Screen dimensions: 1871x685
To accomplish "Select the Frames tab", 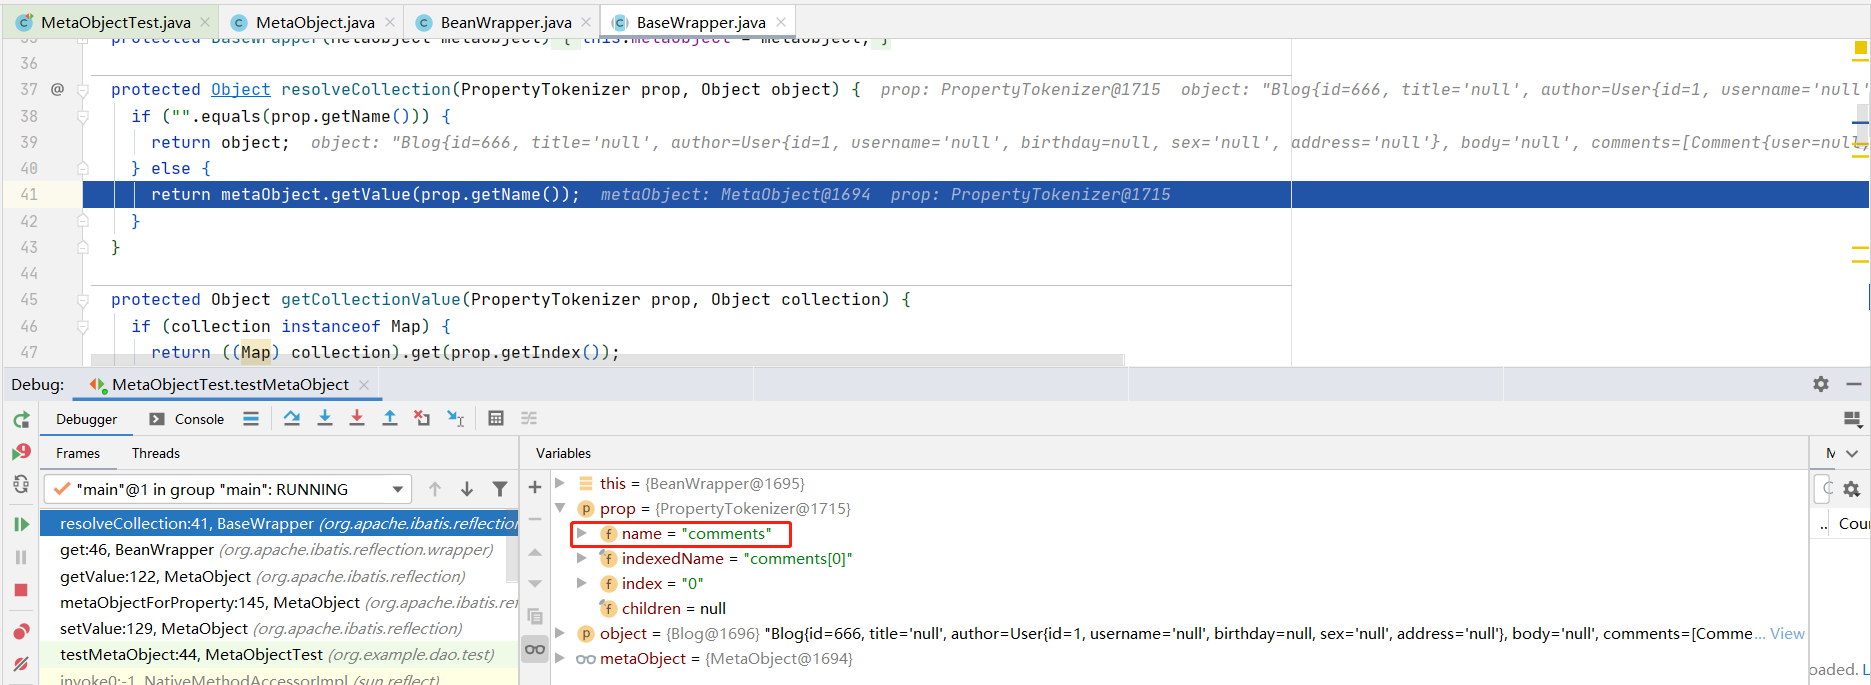I will (78, 453).
